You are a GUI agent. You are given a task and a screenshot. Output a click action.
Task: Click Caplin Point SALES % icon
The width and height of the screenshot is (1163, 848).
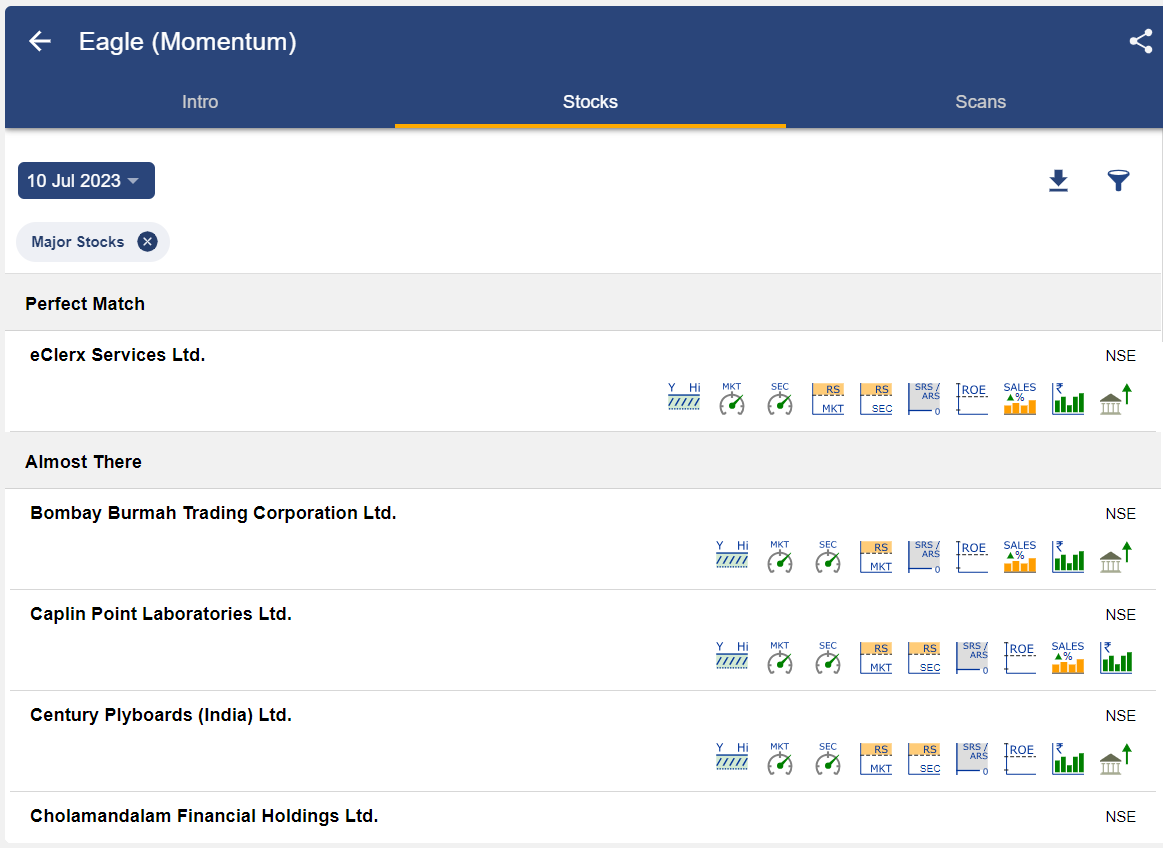pos(1068,657)
